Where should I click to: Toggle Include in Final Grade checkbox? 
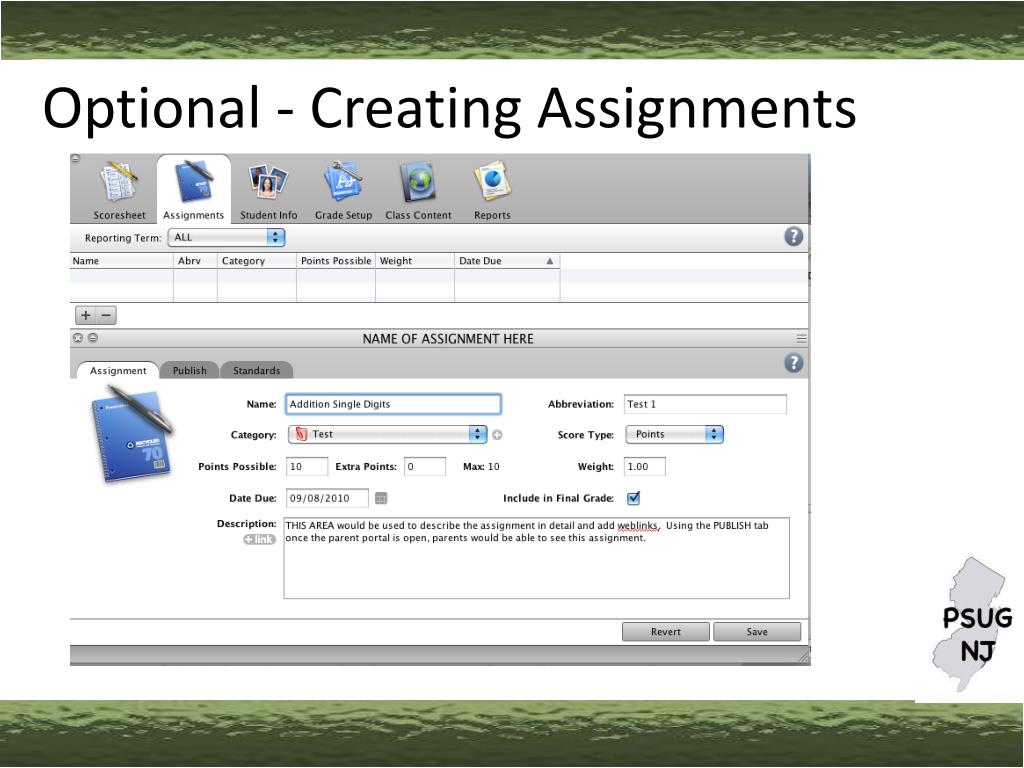click(x=633, y=498)
